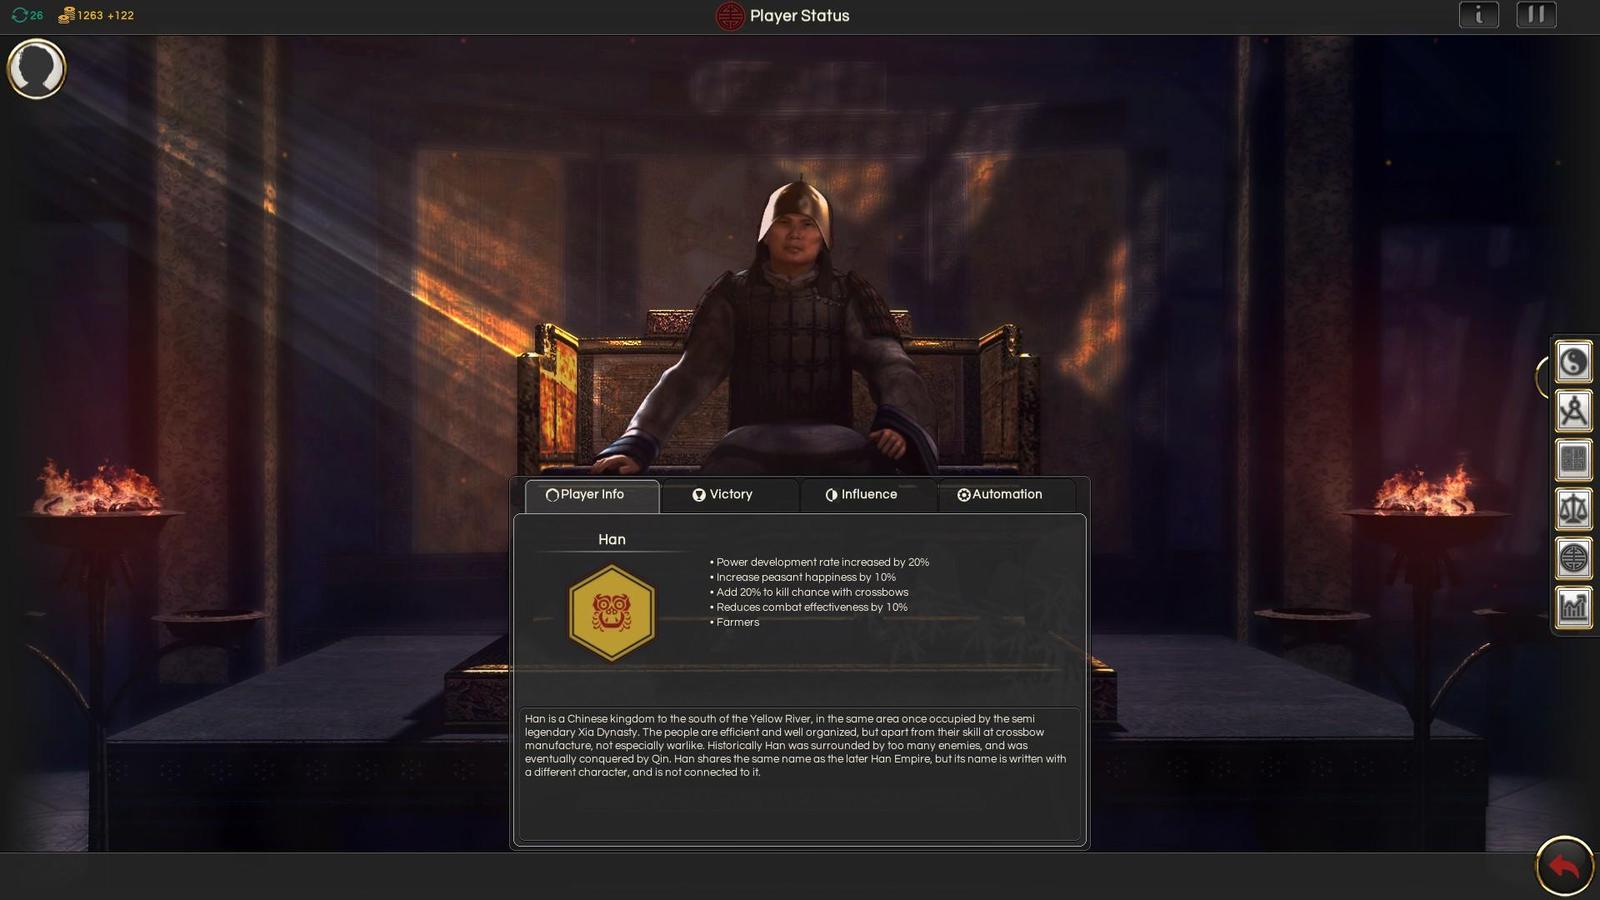Open the balance scales sidebar icon
Image resolution: width=1600 pixels, height=900 pixels.
coord(1573,509)
